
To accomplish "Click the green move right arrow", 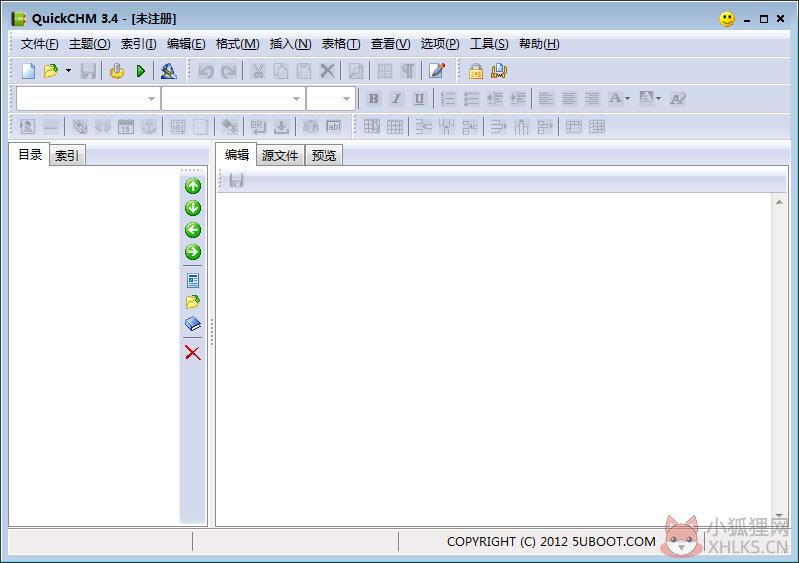I will point(193,252).
